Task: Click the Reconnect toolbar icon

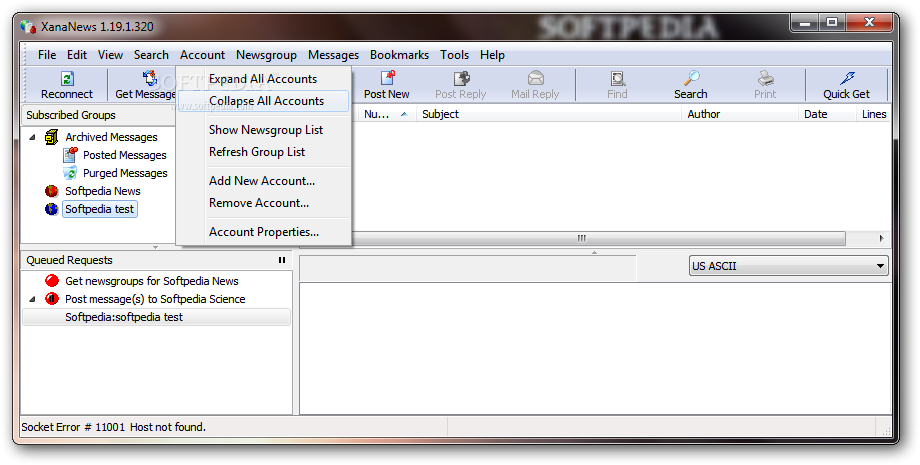Action: click(x=67, y=79)
